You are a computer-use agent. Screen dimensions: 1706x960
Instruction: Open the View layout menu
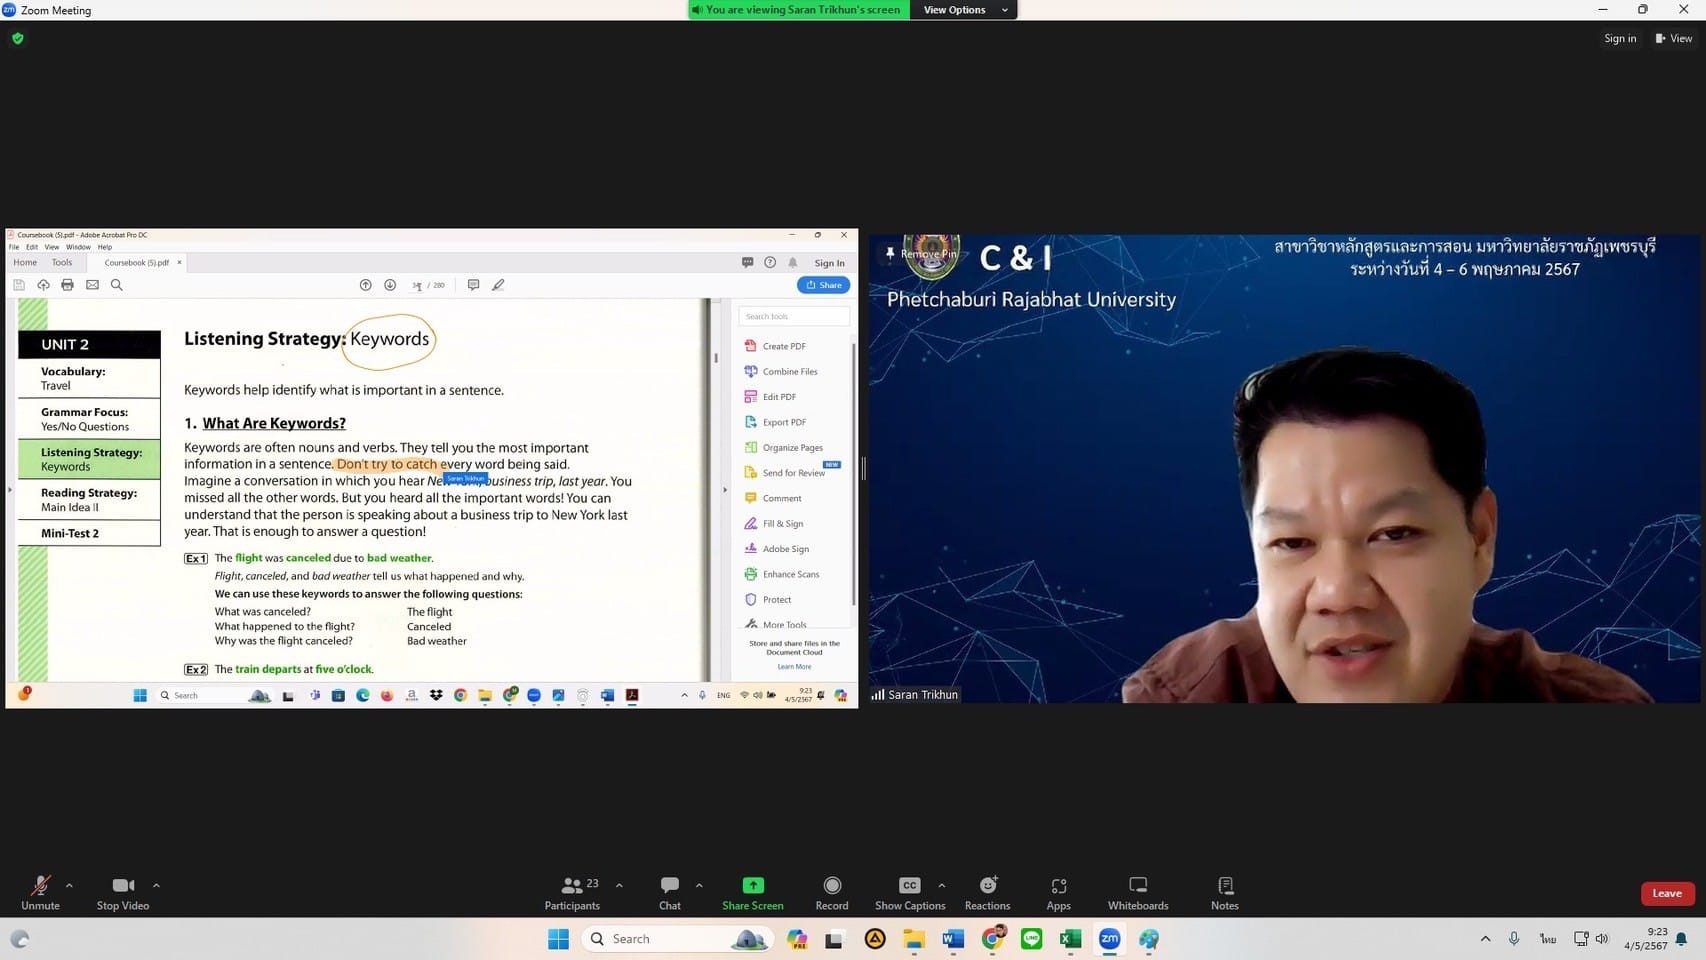point(1673,38)
